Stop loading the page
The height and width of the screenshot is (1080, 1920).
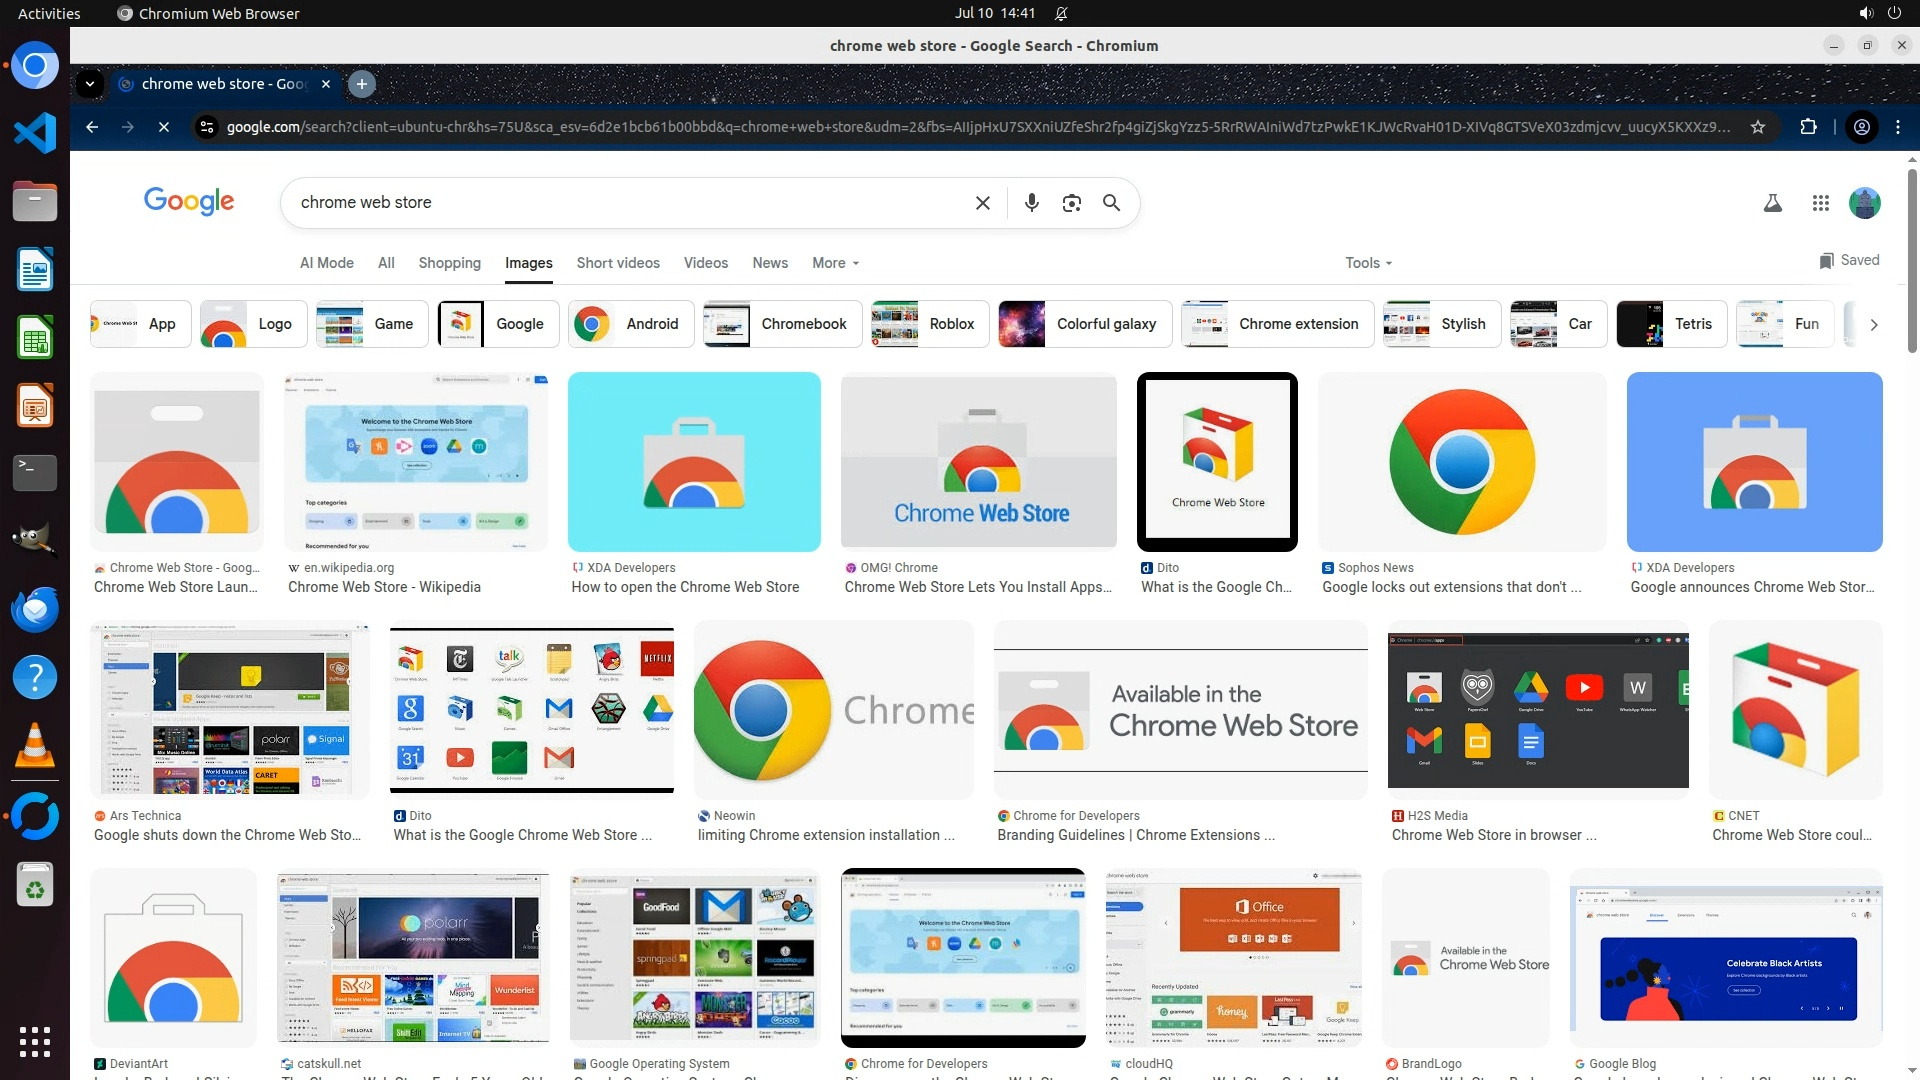tap(164, 127)
